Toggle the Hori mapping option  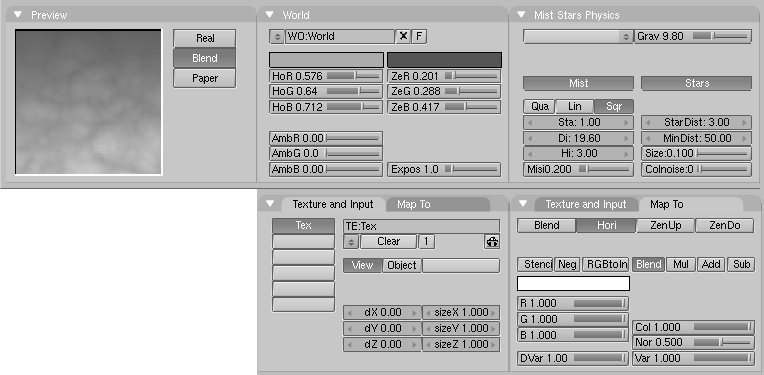click(606, 225)
